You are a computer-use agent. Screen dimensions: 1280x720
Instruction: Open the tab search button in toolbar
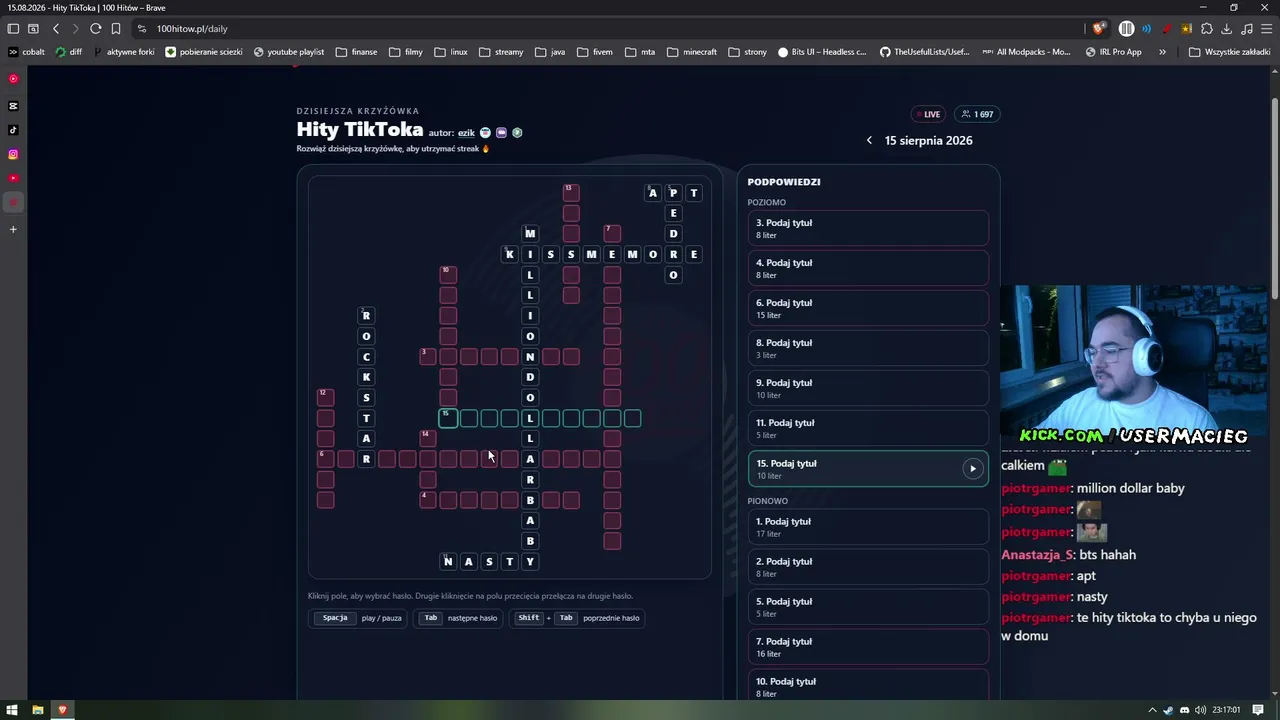(33, 29)
